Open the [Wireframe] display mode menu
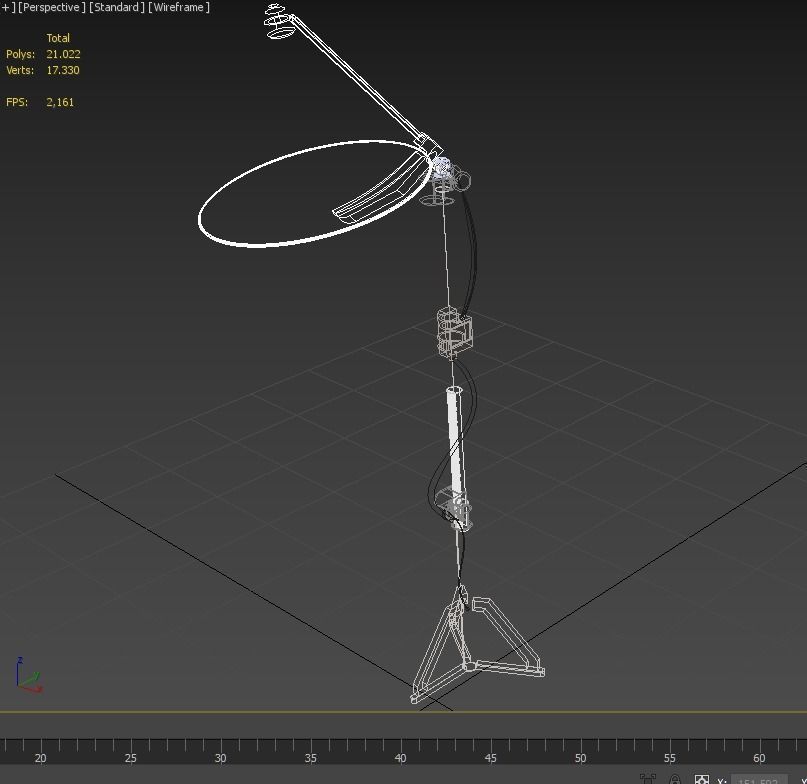 pyautogui.click(x=179, y=7)
